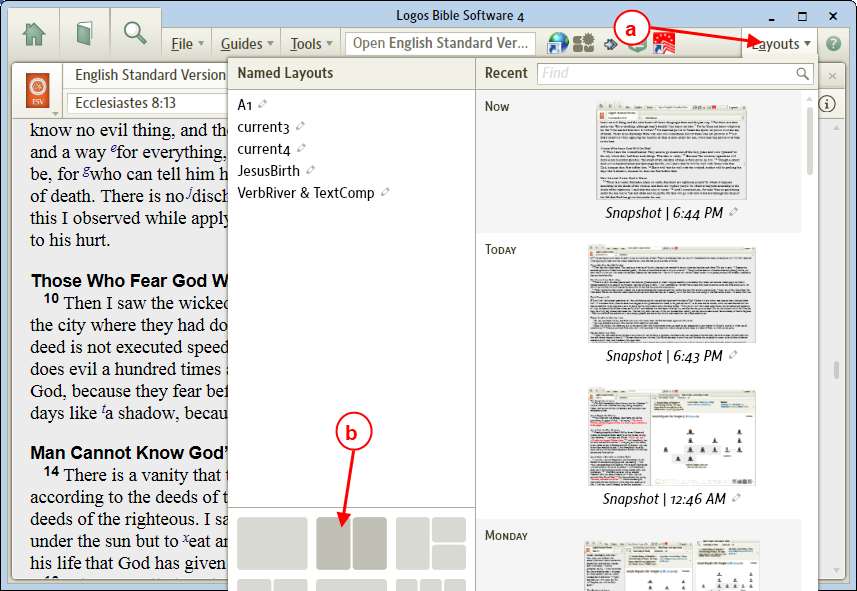Choose the single-pane layout tile
The width and height of the screenshot is (857, 591).
point(272,543)
